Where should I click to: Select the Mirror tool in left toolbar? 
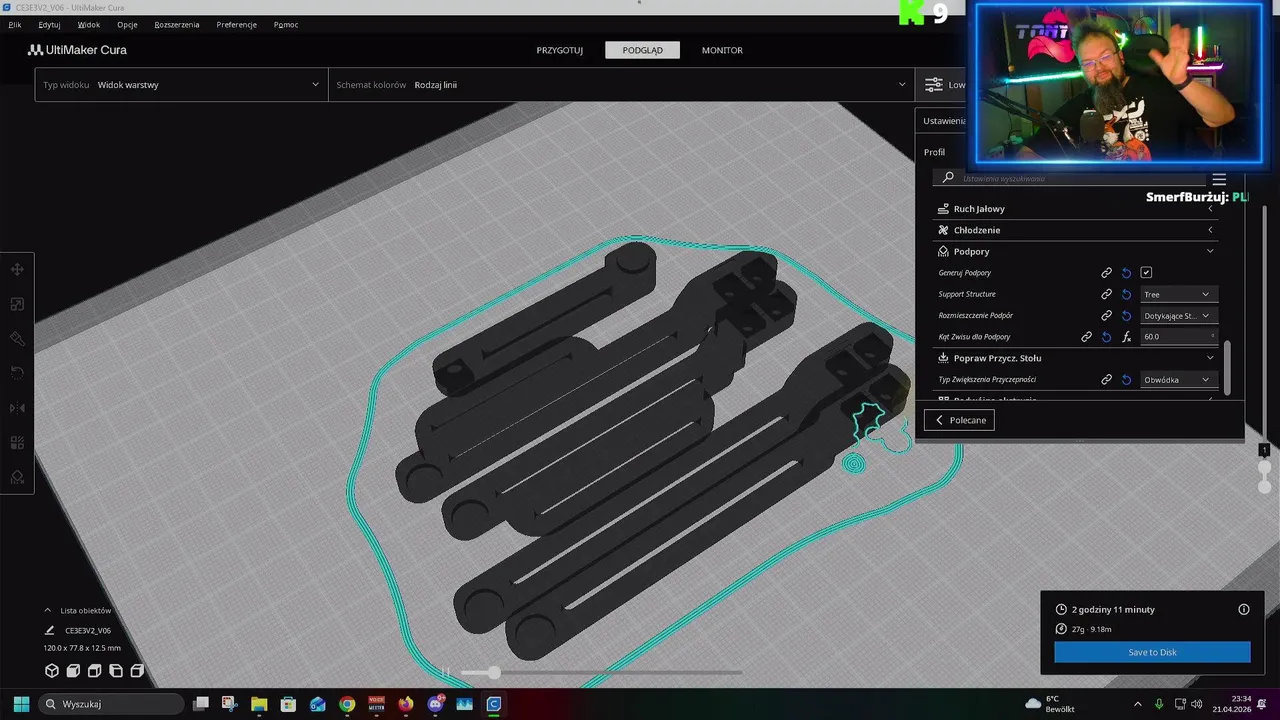point(17,408)
